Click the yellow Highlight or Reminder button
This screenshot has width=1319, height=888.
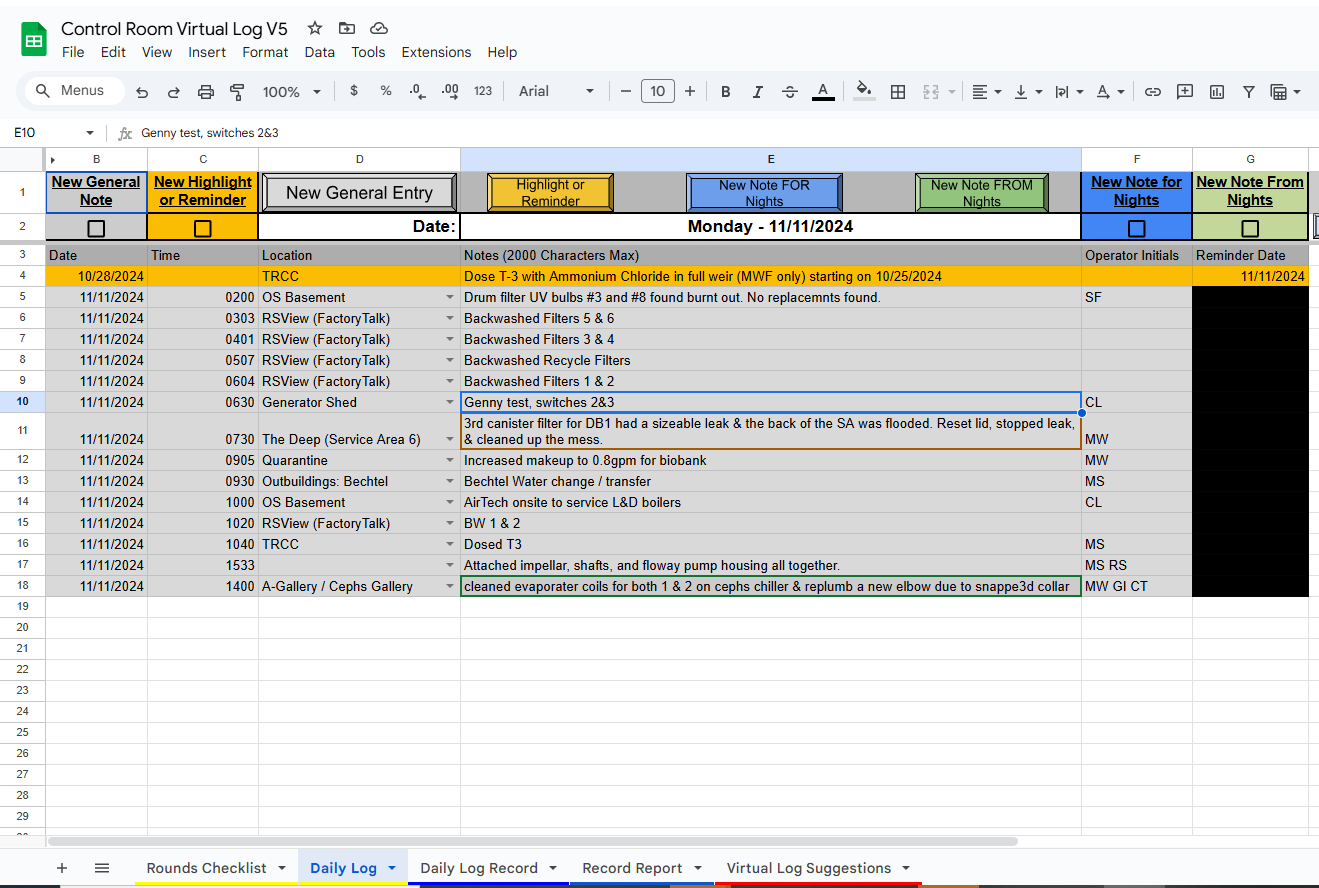[x=550, y=193]
